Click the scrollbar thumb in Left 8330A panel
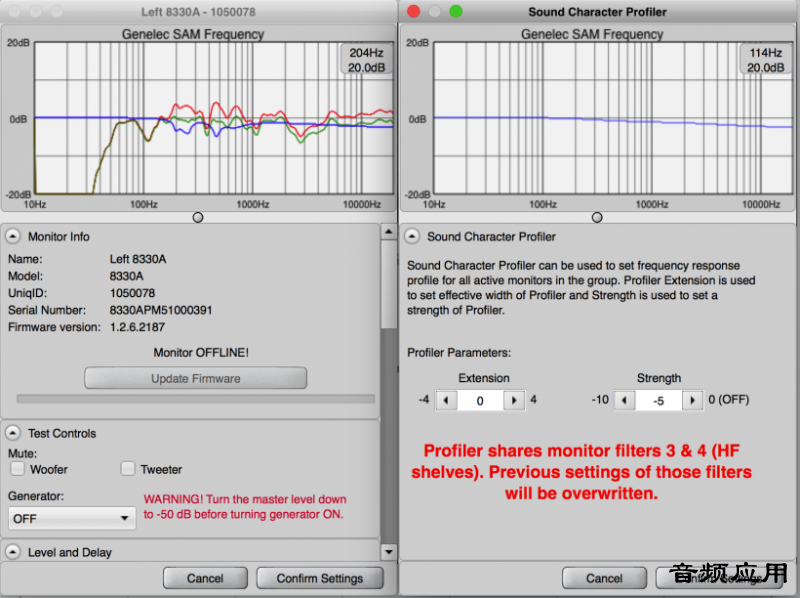The height and width of the screenshot is (598, 800). (x=389, y=285)
